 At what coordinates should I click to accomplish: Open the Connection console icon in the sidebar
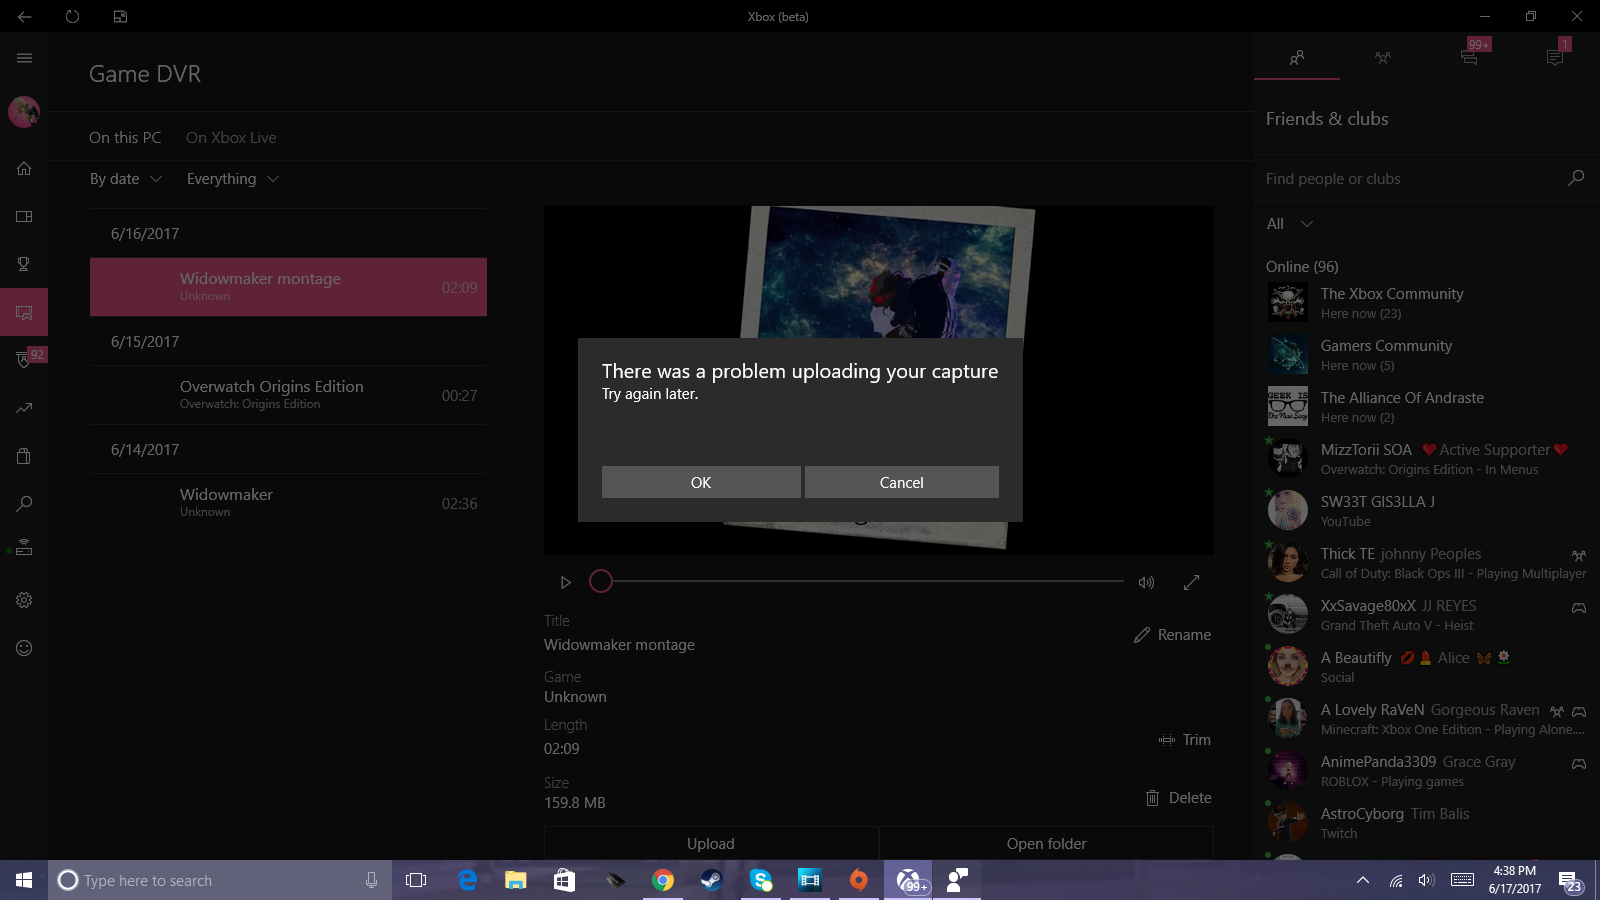[24, 549]
